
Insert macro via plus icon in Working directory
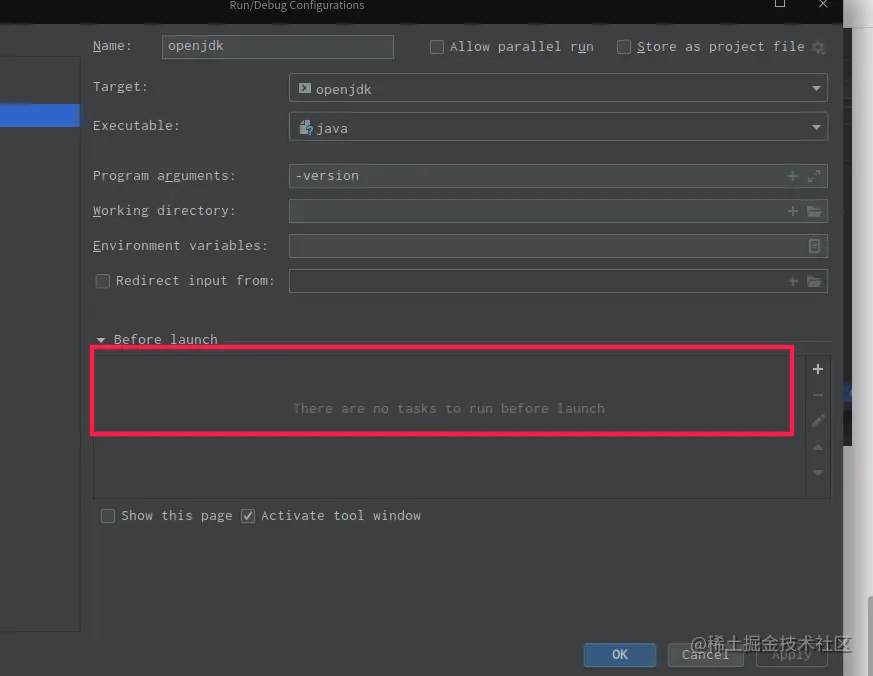pyautogui.click(x=792, y=211)
